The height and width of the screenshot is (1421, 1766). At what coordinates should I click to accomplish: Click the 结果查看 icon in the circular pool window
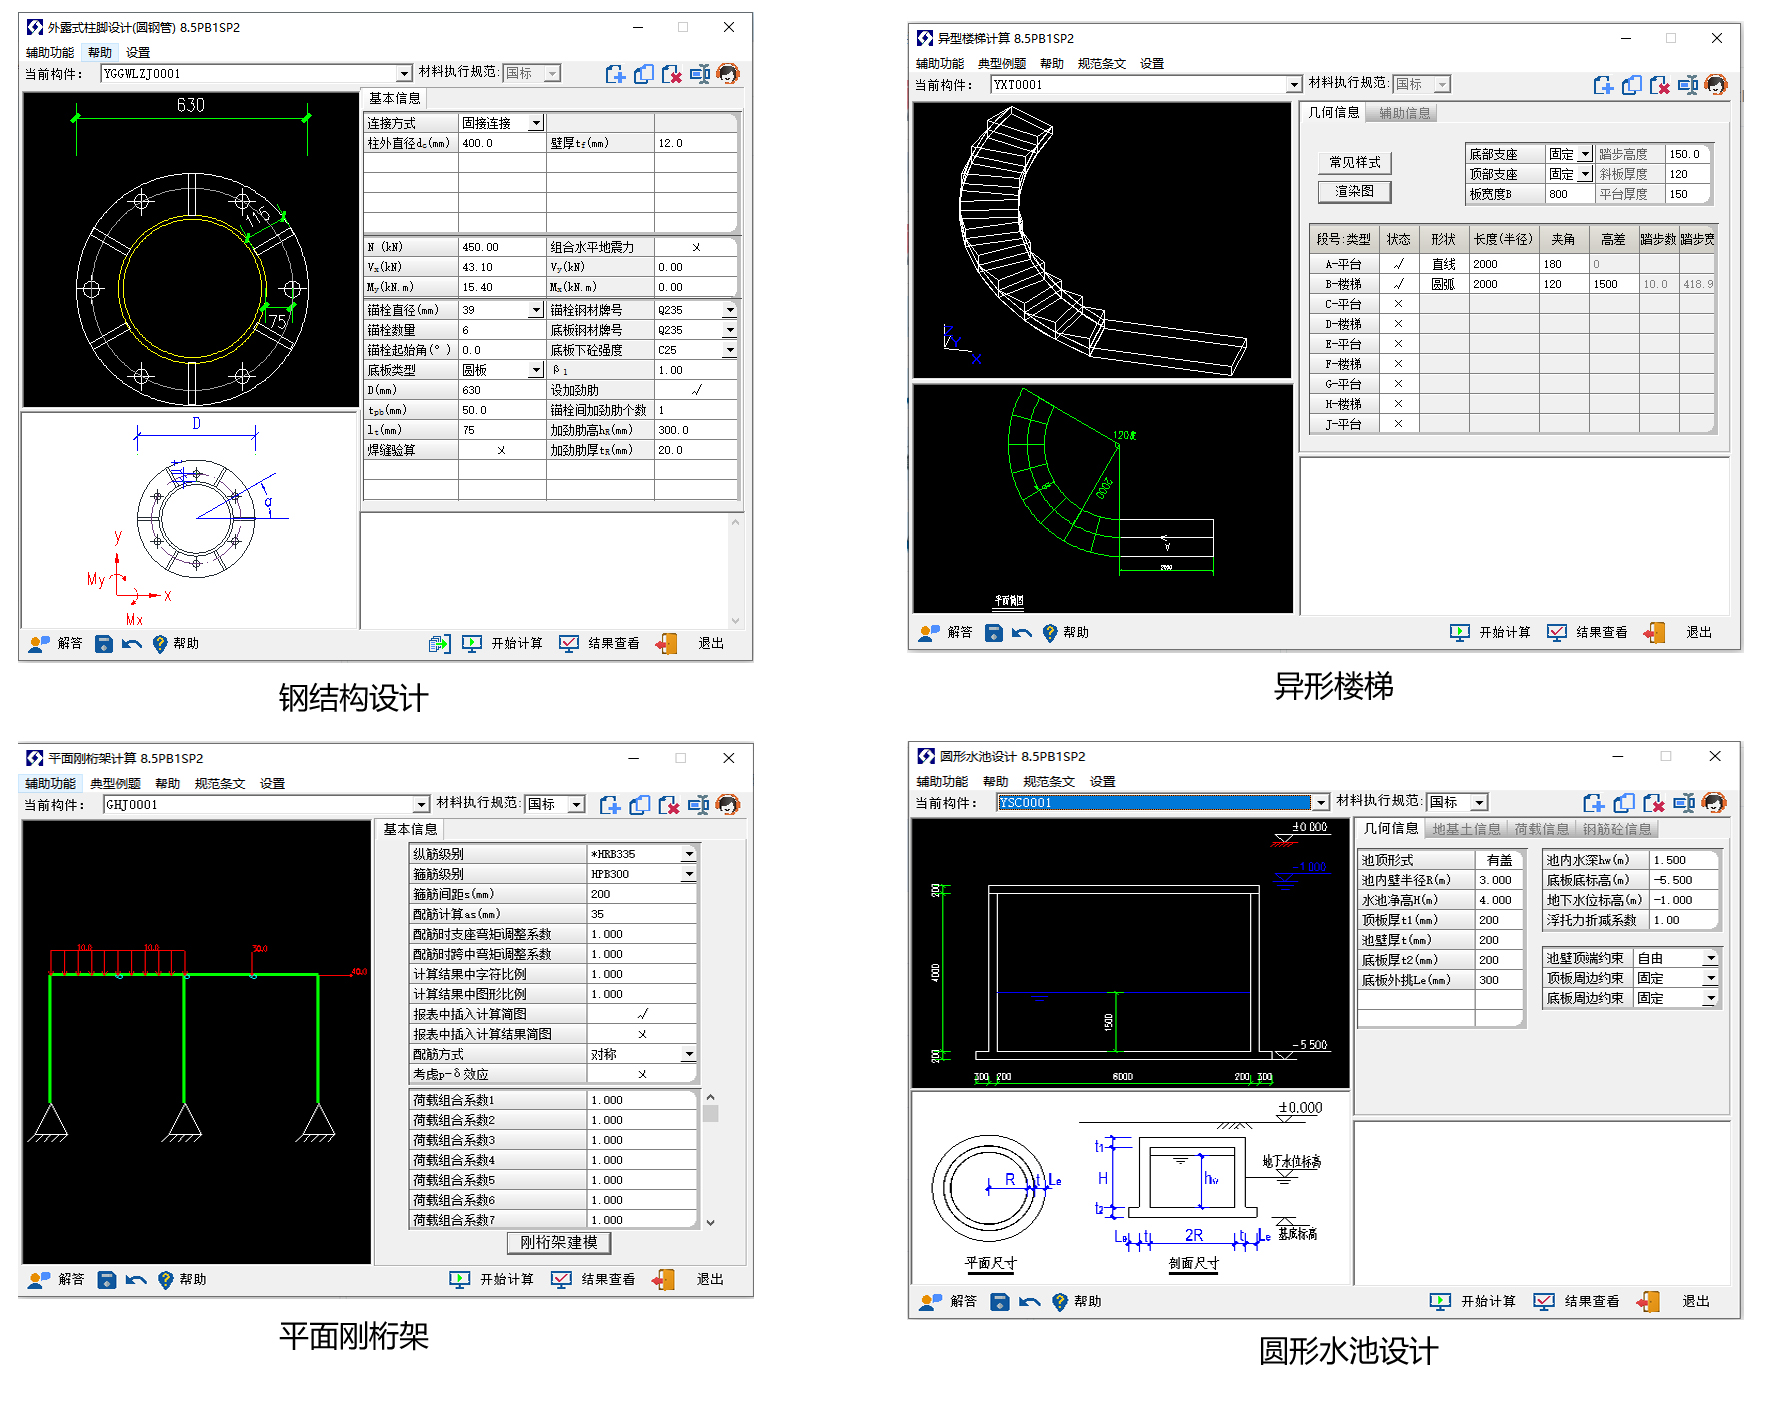coord(1544,1301)
